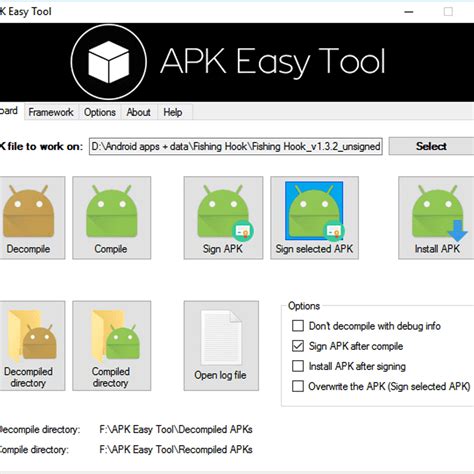The image size is (474, 474).
Task: Click the Sign APK button
Action: point(223,218)
